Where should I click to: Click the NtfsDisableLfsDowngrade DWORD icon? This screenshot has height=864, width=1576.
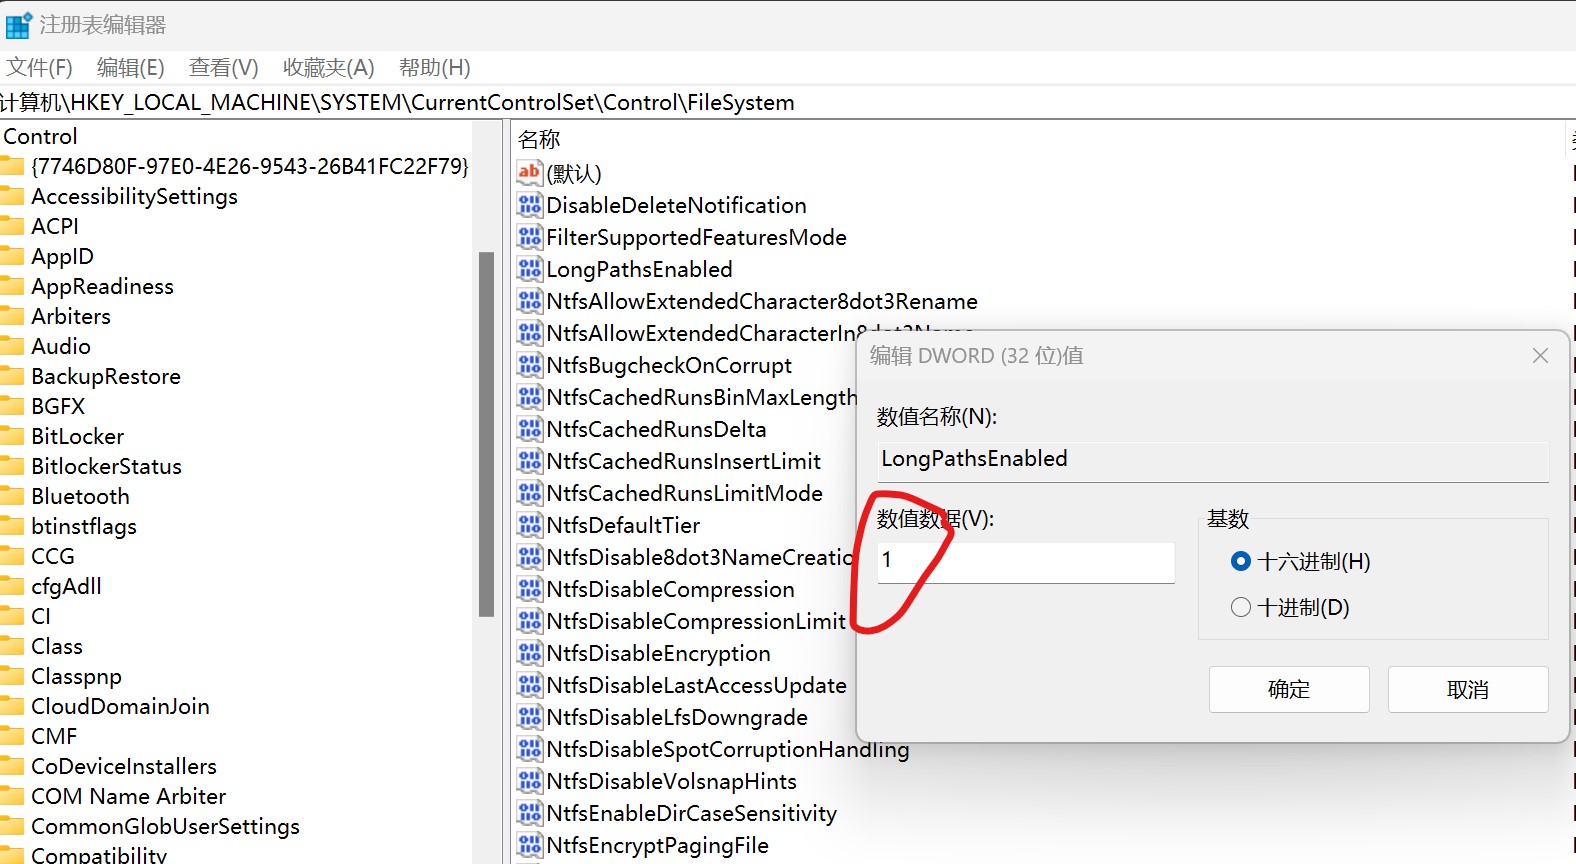(529, 717)
